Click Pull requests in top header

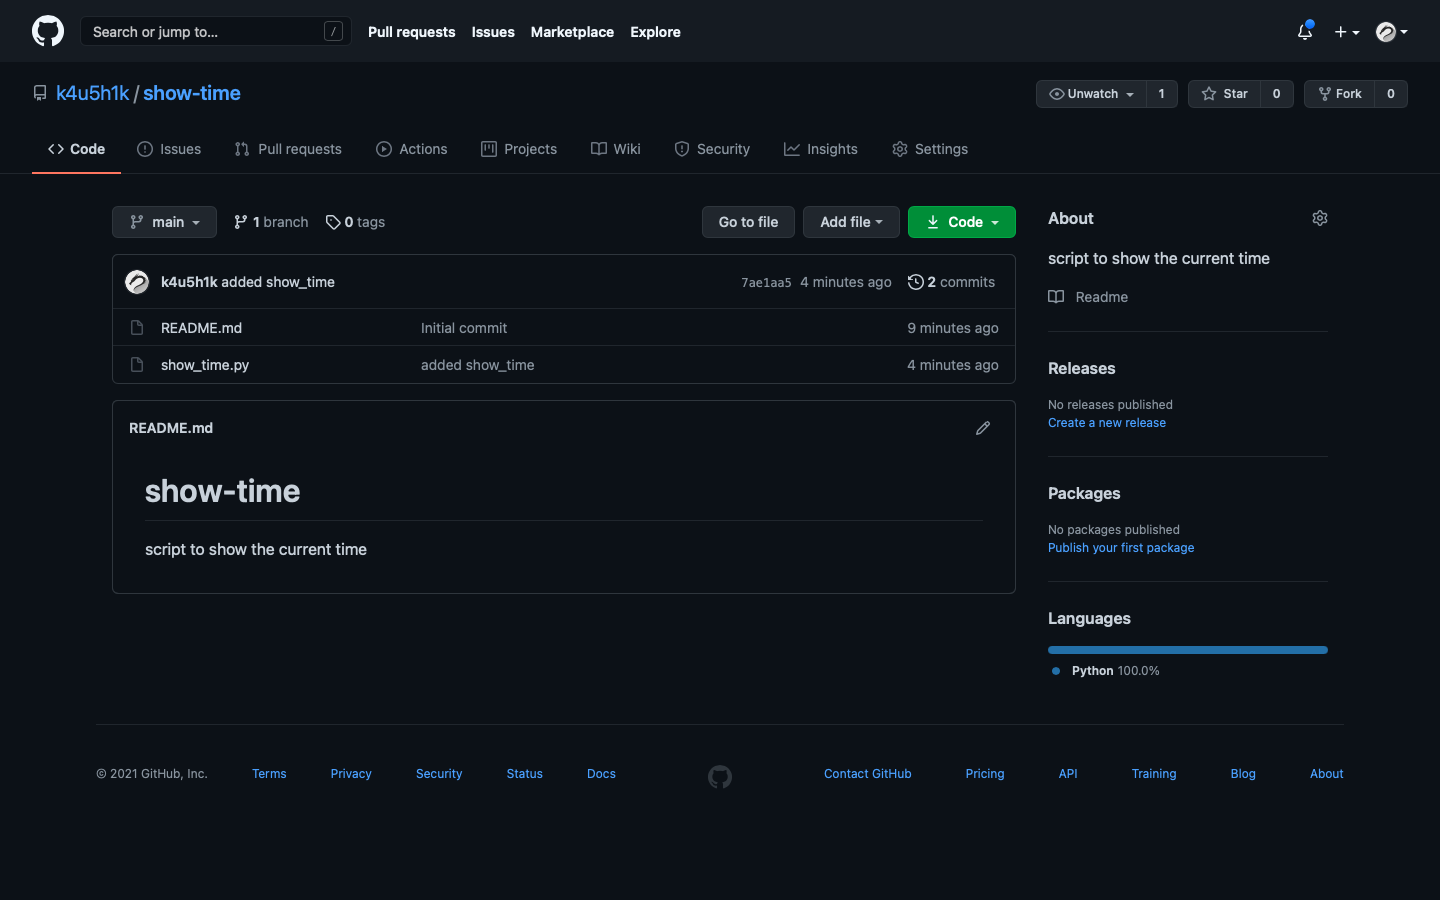[411, 32]
